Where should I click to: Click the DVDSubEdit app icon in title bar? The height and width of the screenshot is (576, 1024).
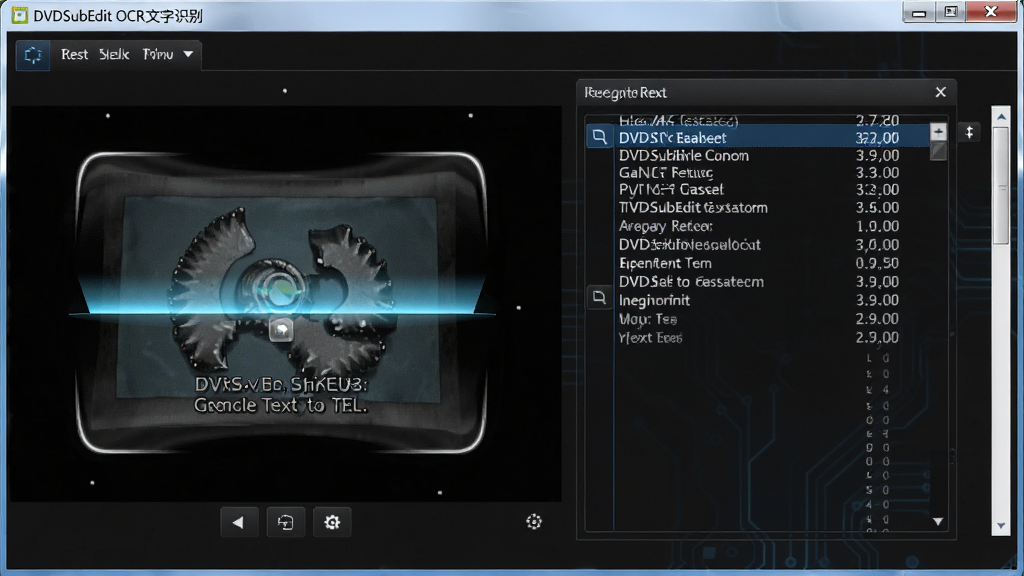pos(20,15)
